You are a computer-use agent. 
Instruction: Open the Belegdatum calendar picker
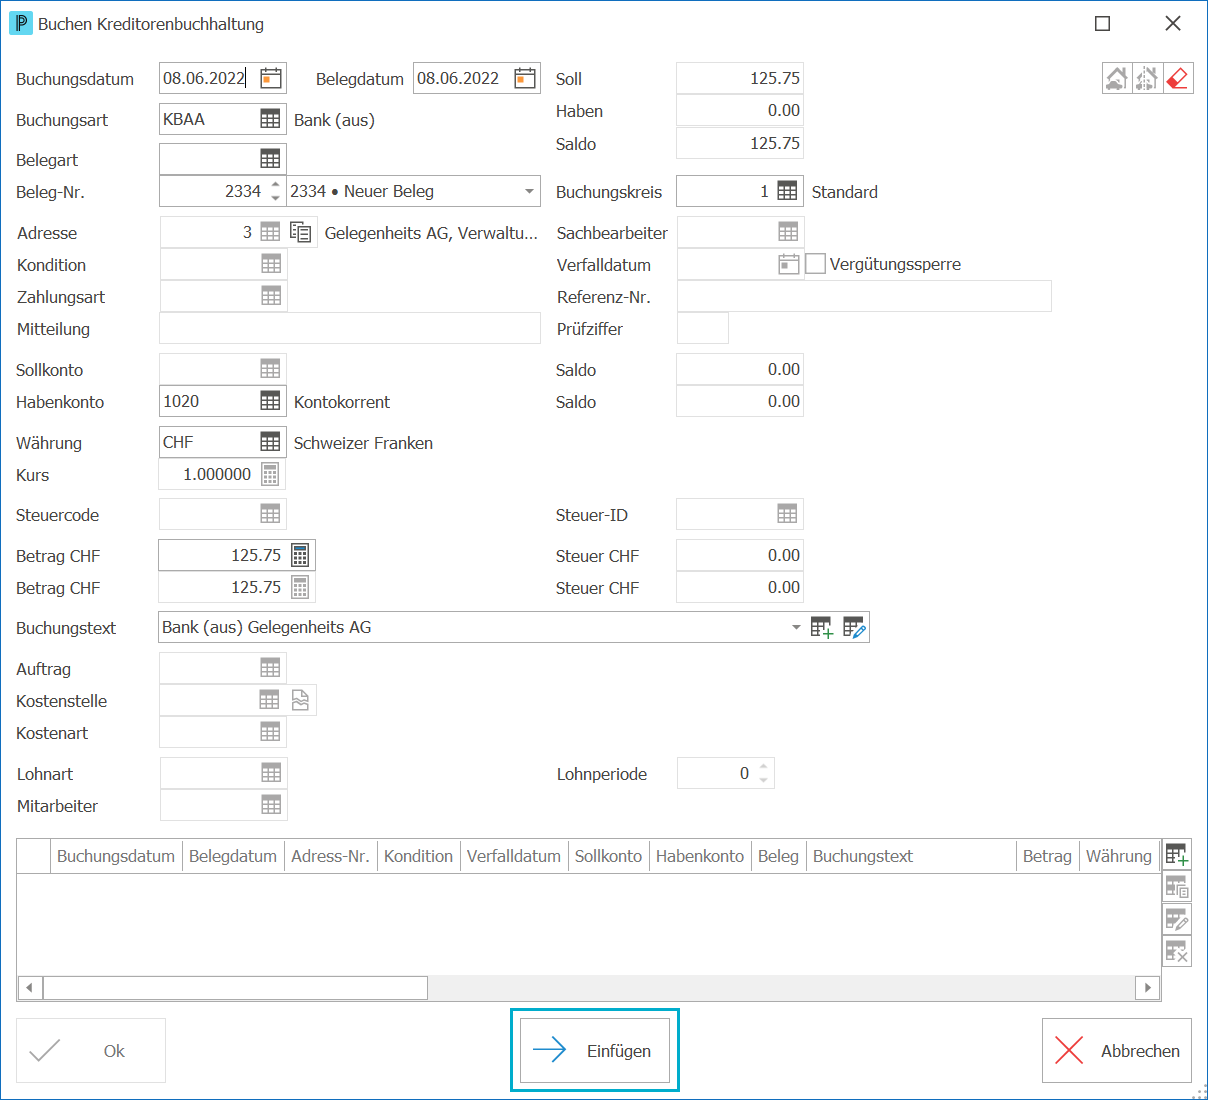(525, 78)
